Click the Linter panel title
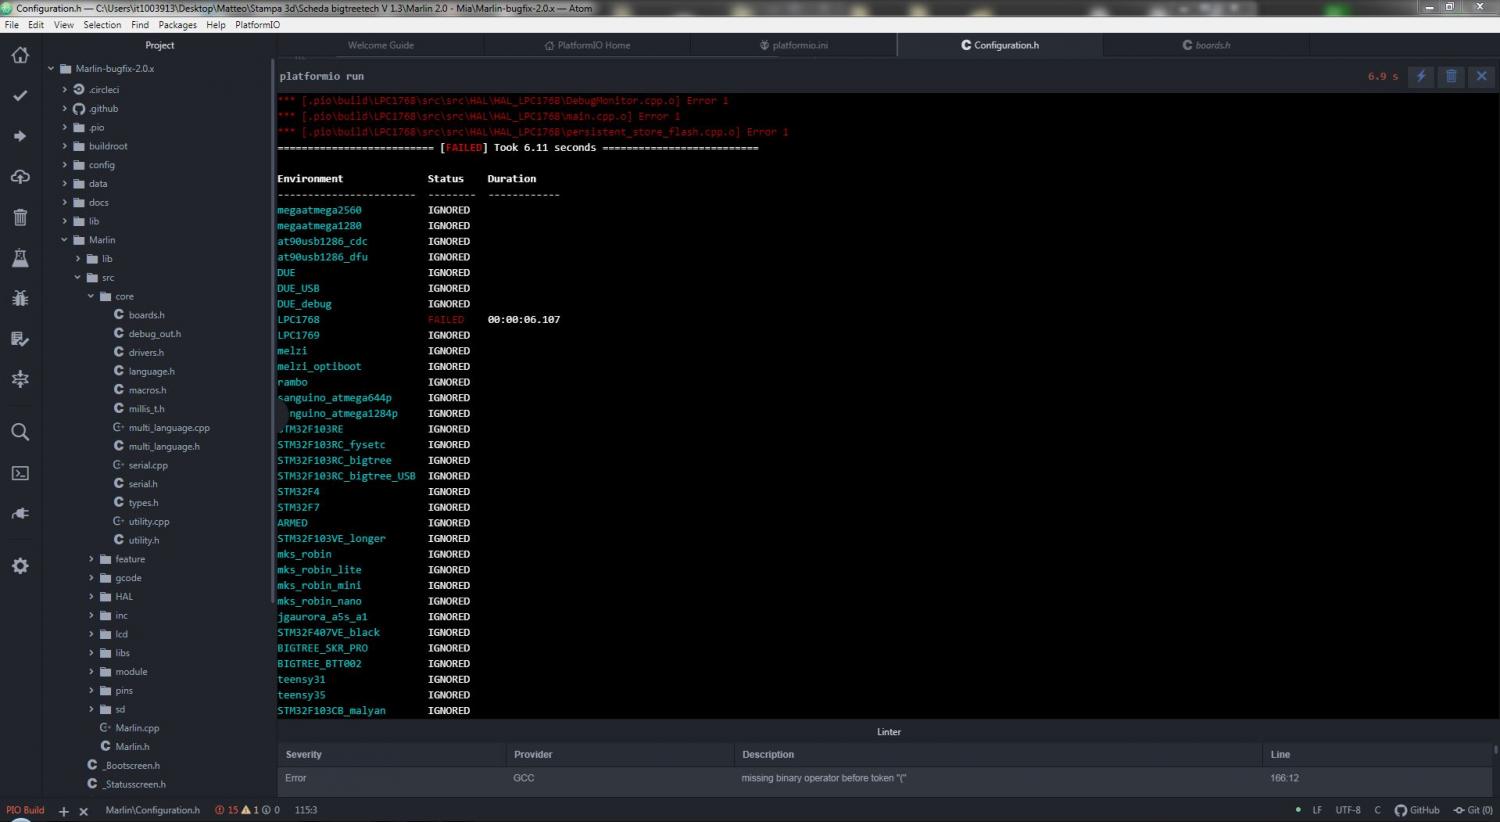The width and height of the screenshot is (1500, 822). [889, 732]
